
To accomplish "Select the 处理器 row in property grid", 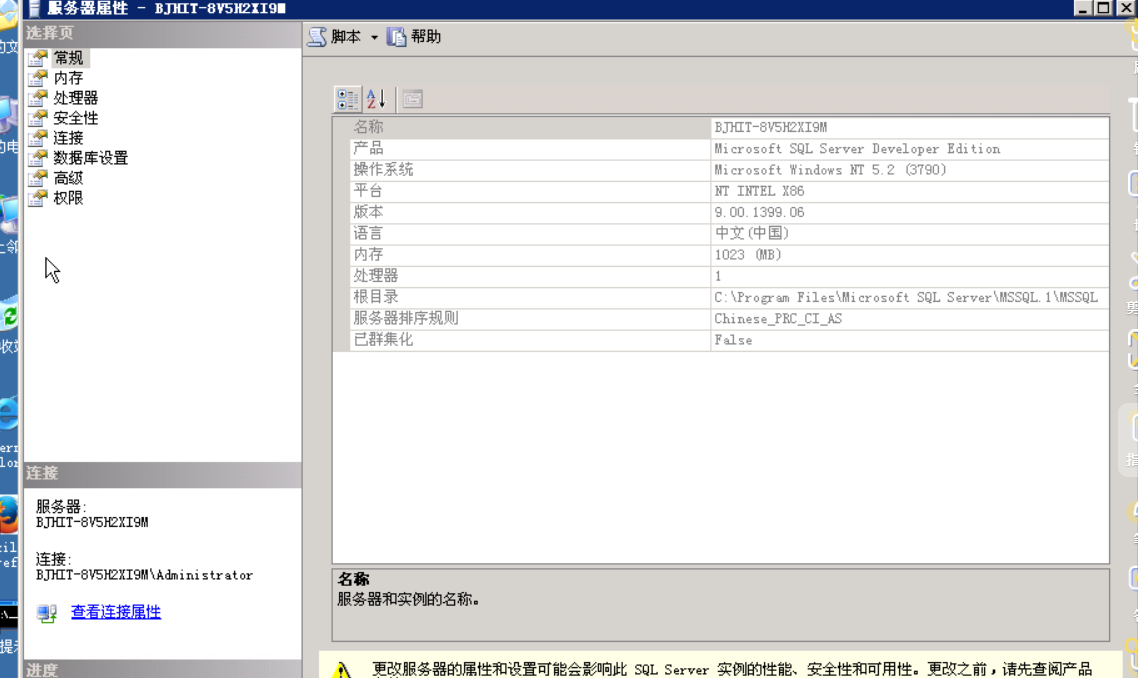I will coord(721,276).
